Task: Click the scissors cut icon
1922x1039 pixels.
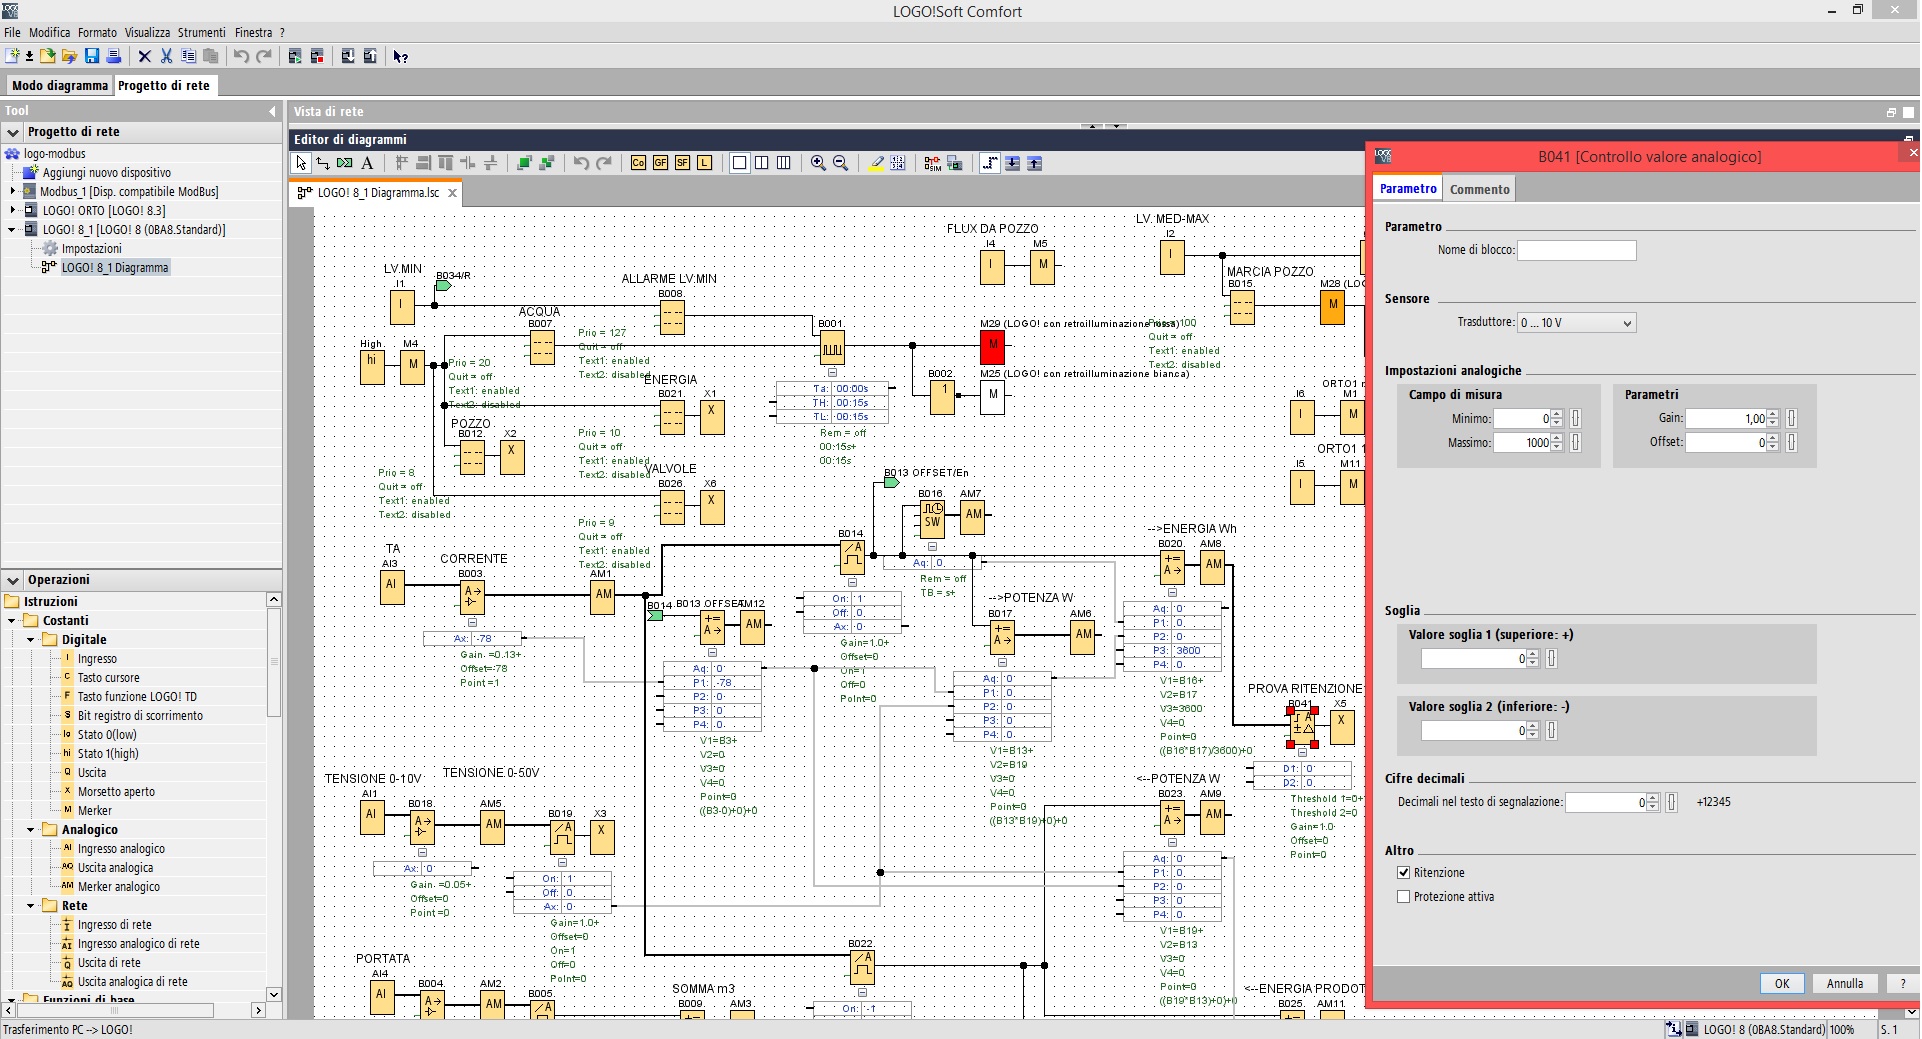Action: click(166, 56)
